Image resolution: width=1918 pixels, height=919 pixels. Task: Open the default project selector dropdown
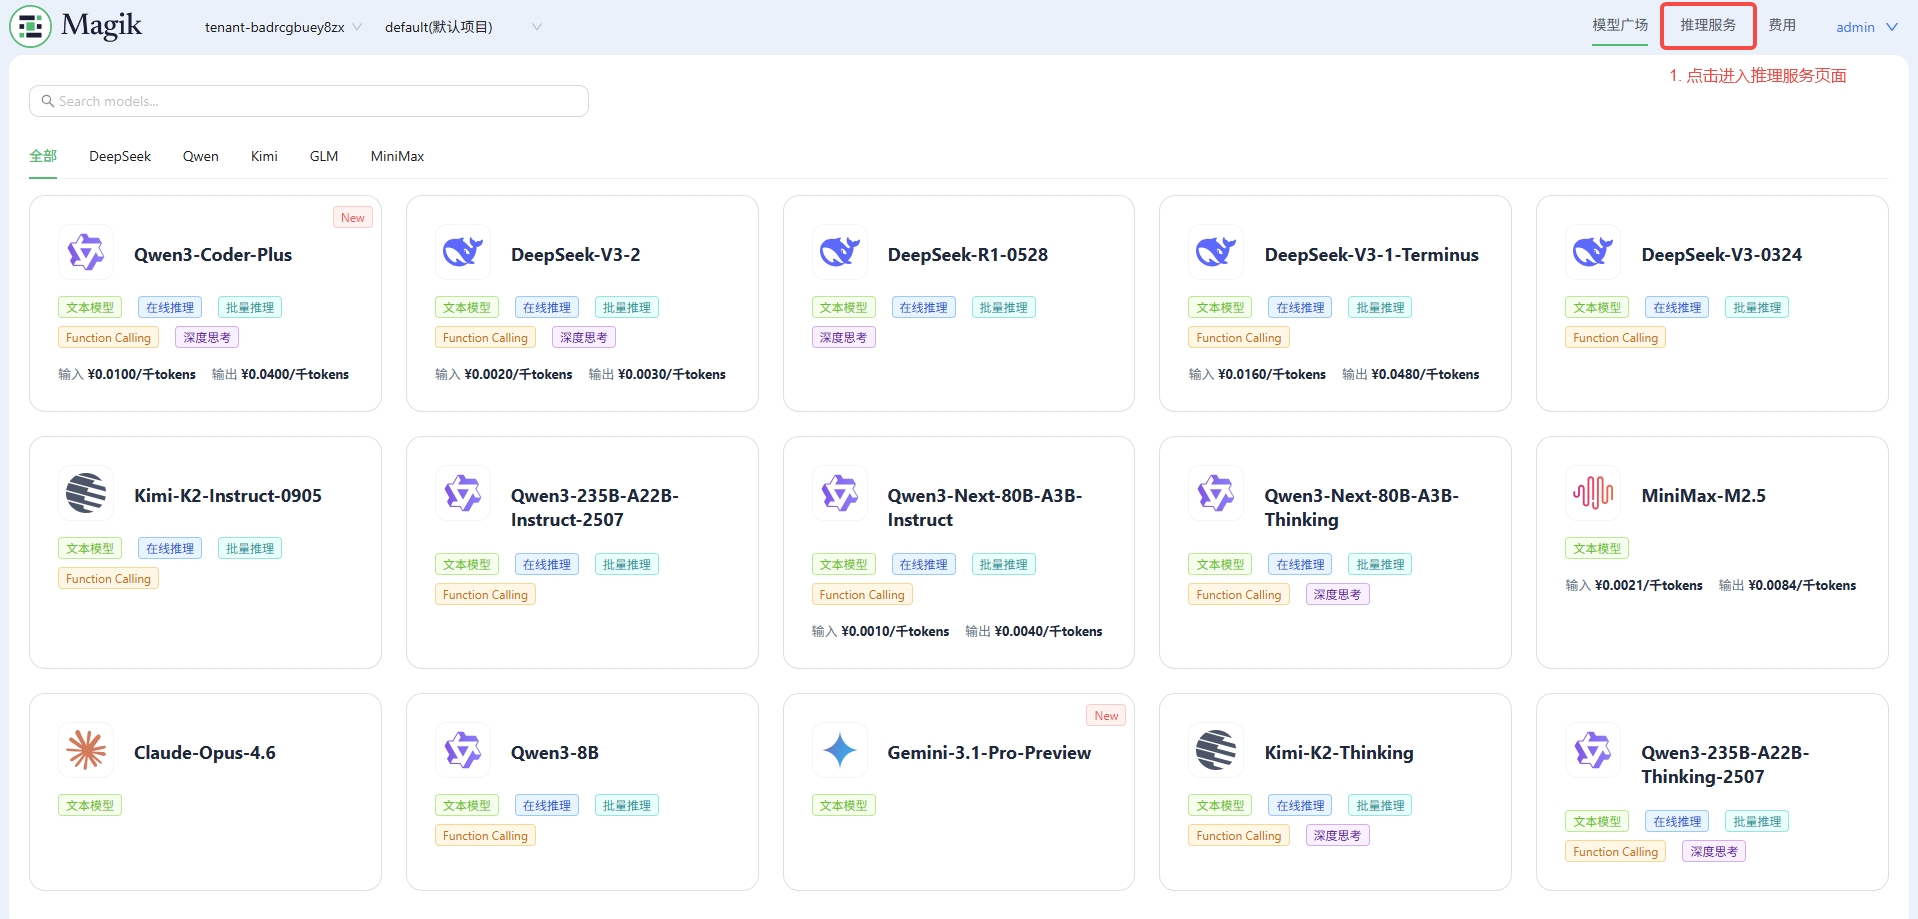click(x=536, y=27)
